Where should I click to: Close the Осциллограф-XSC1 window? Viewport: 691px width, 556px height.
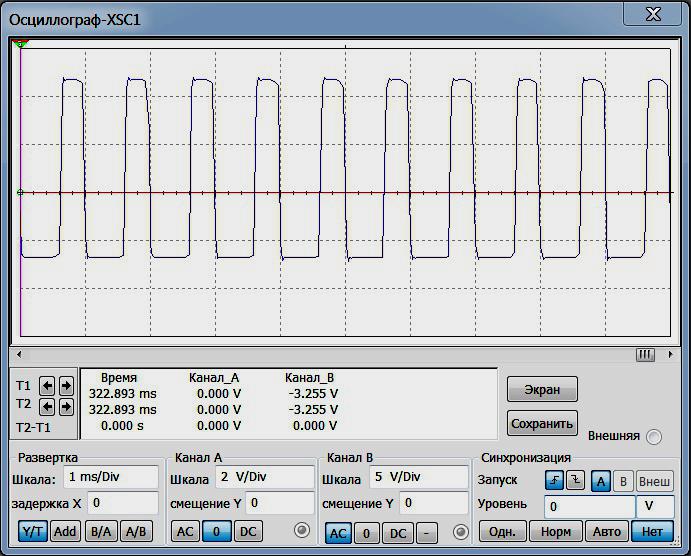pyautogui.click(x=652, y=14)
